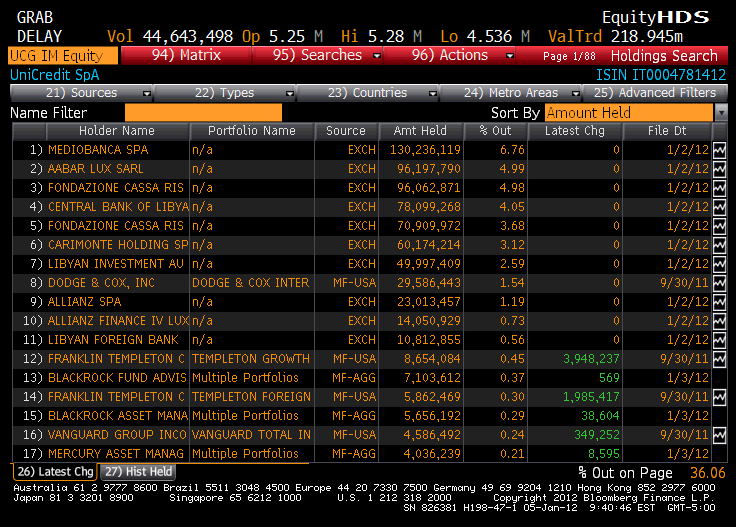
Task: Select holder VANGUARD GROUP INCO
Action: (117, 435)
